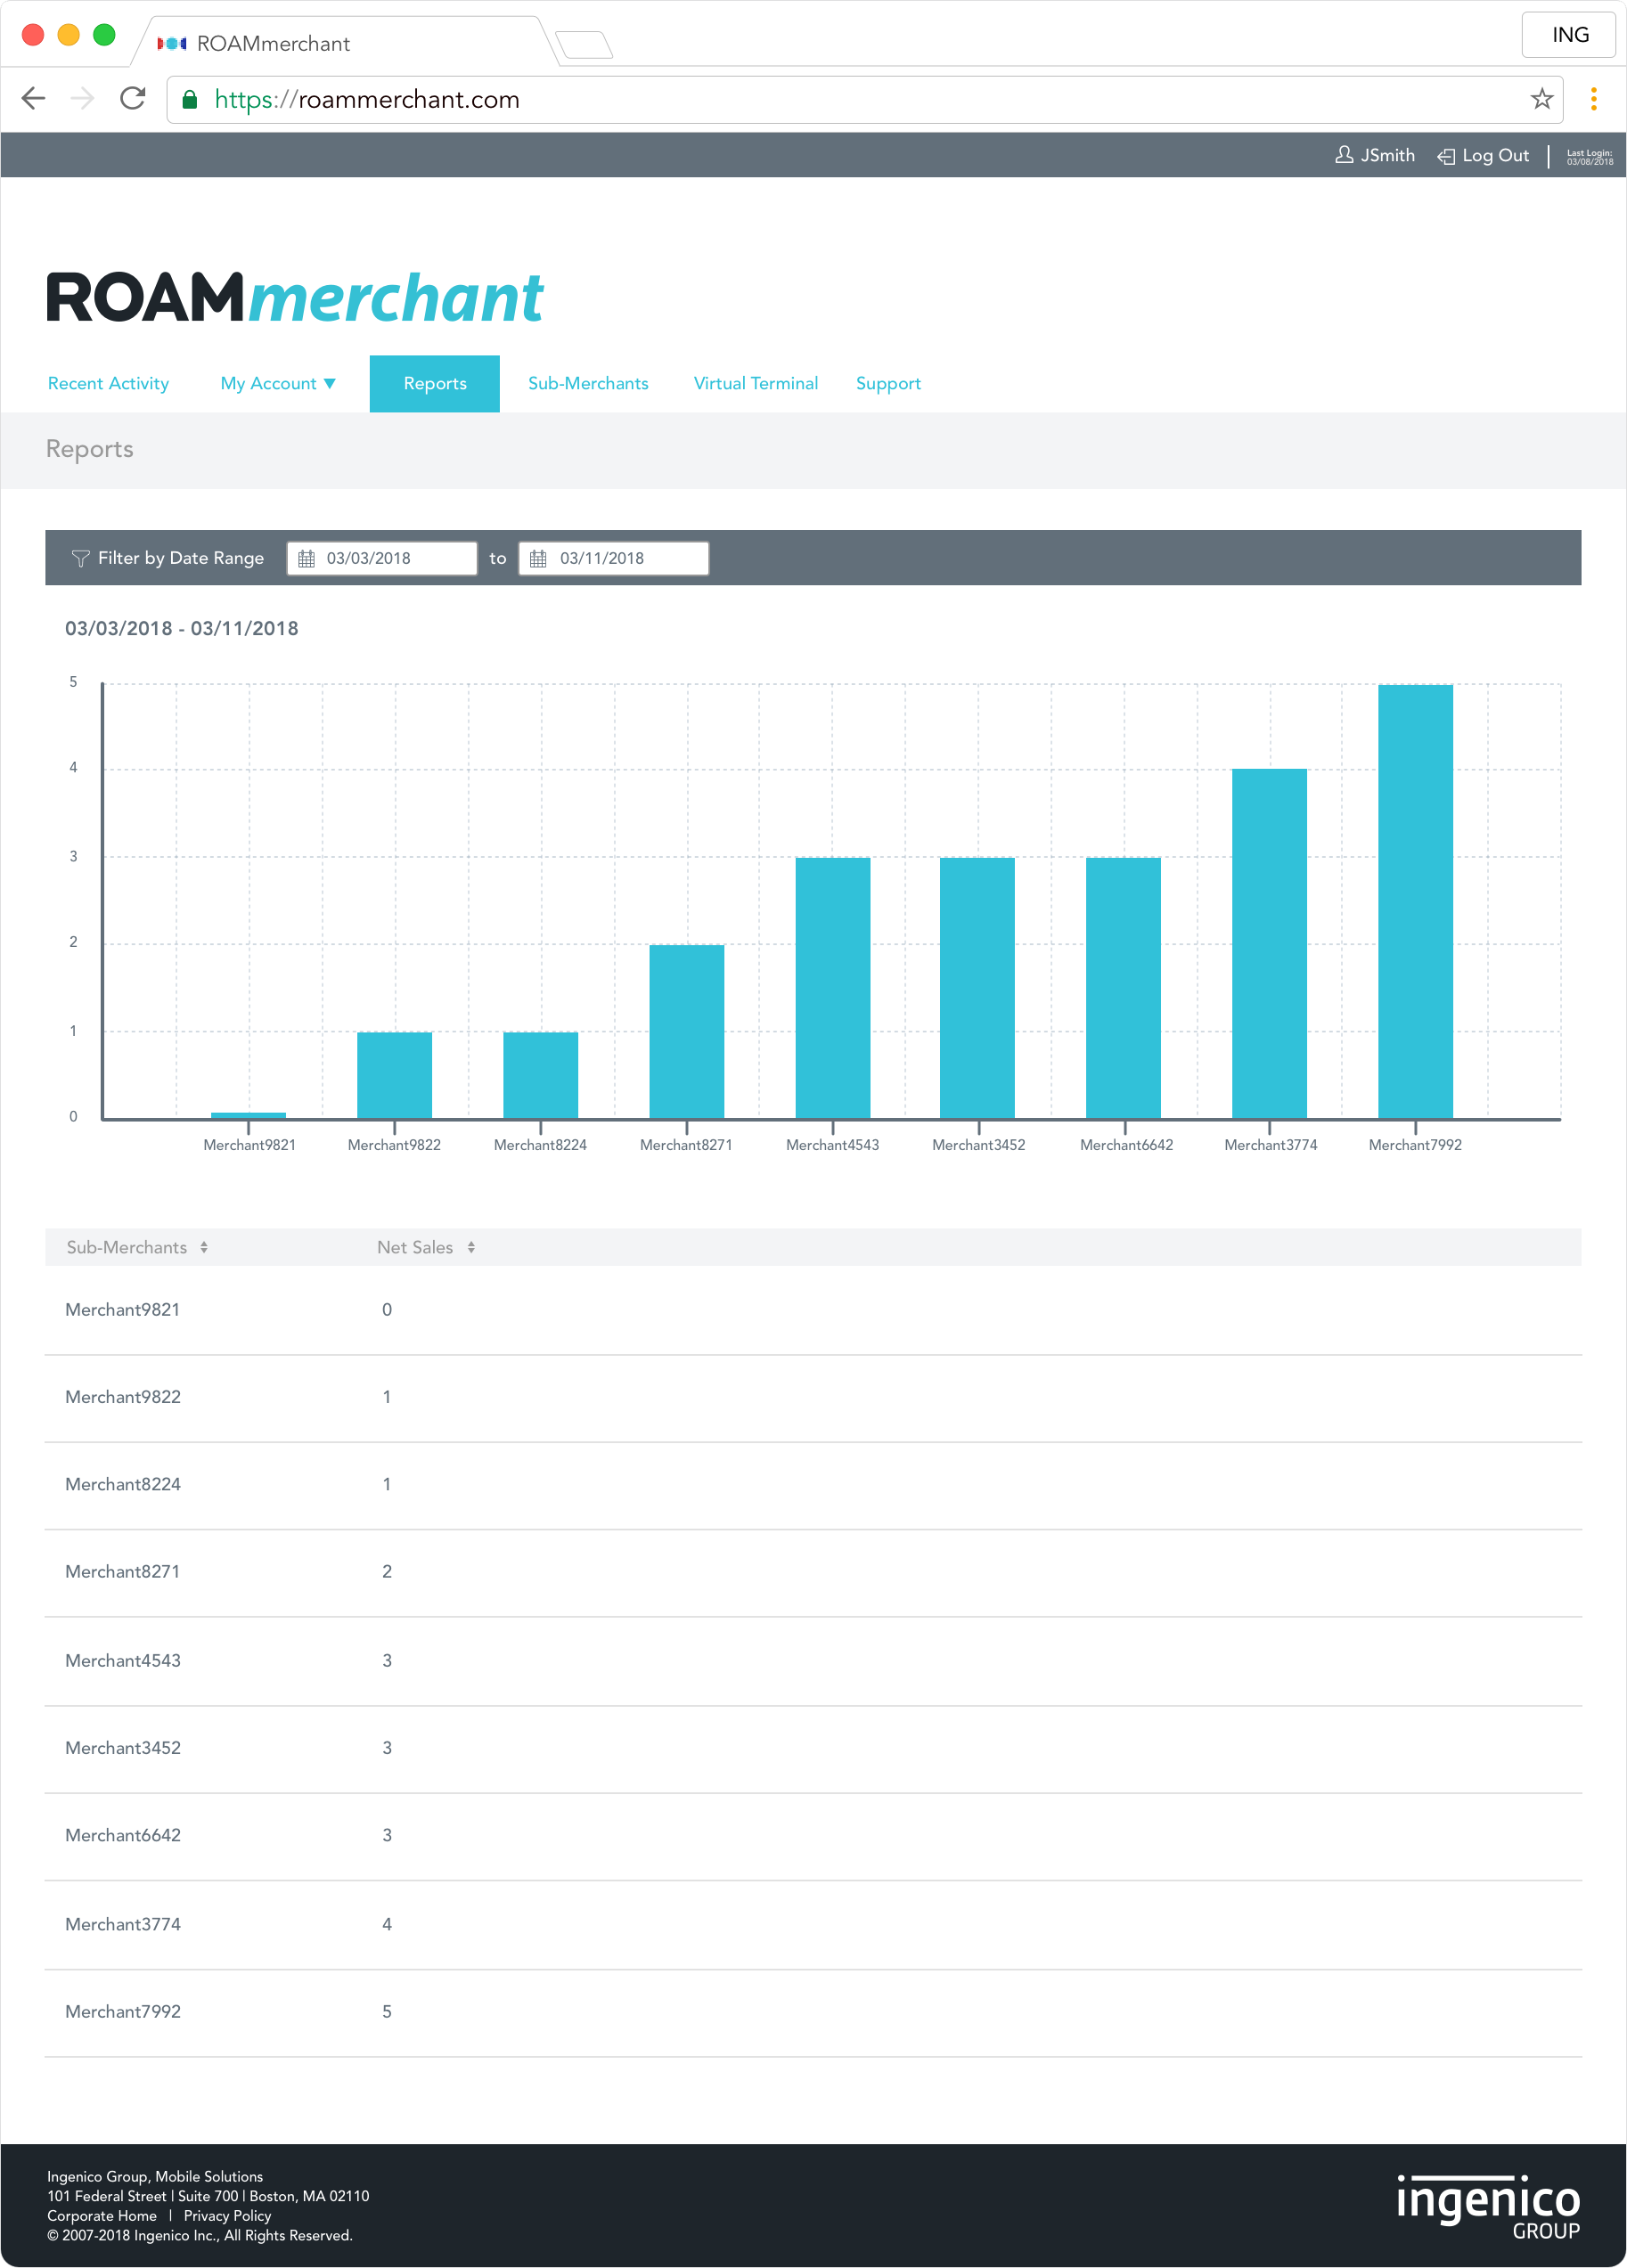Viewport: 1627px width, 2268px height.
Task: Click the Merchant9821 chart axis label
Action: pyautogui.click(x=249, y=1145)
